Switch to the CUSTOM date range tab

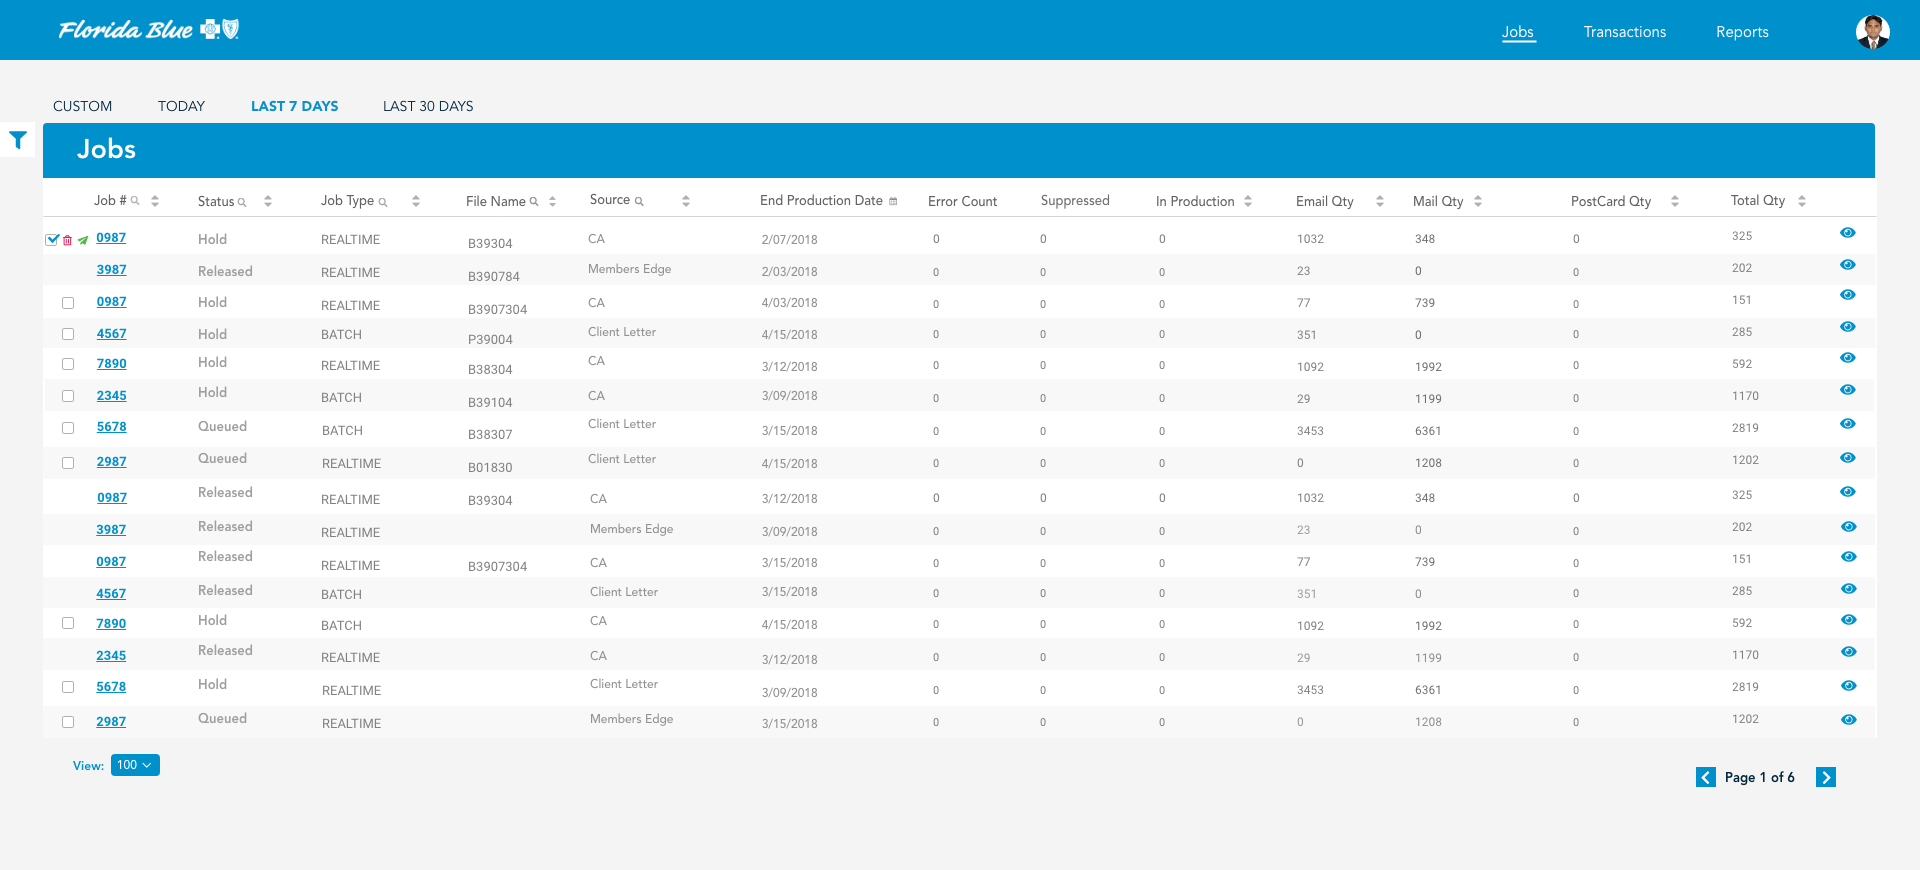(83, 106)
